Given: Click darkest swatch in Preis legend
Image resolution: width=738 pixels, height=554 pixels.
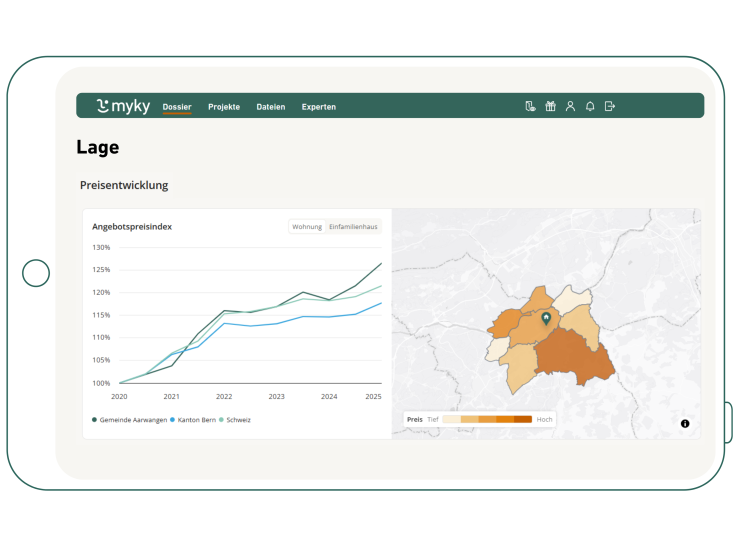Looking at the screenshot, I should (523, 419).
